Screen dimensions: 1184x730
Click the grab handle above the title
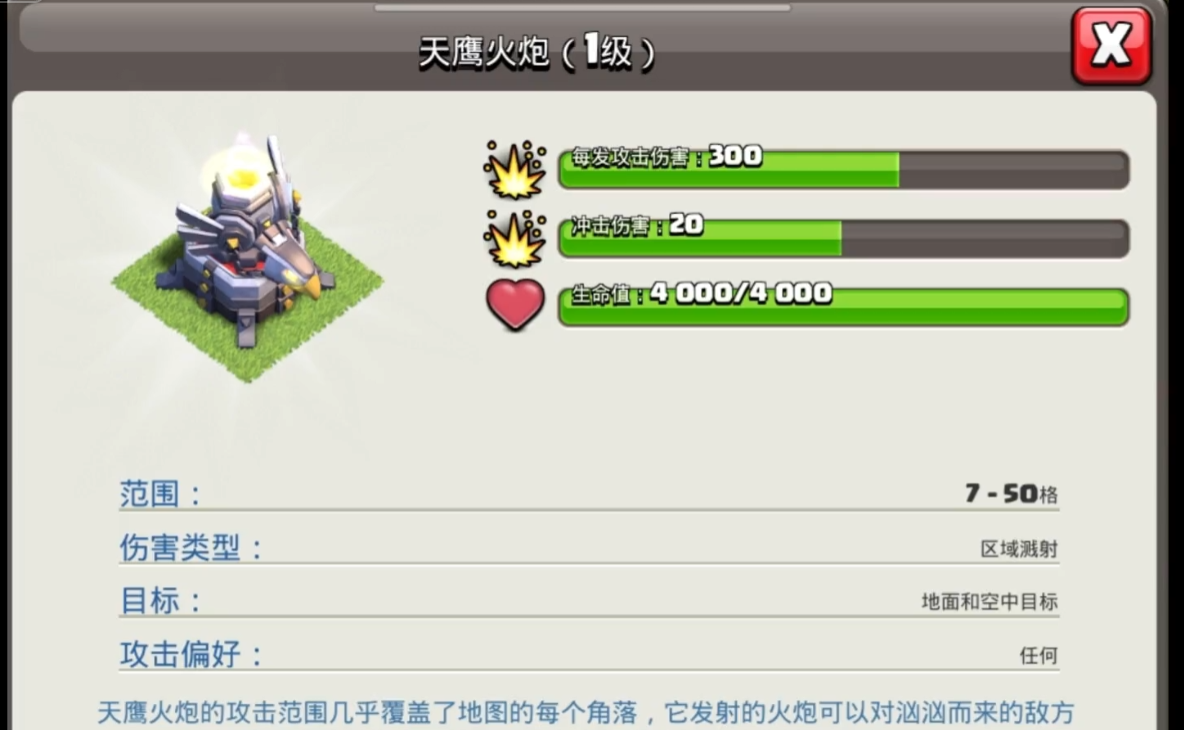582,8
